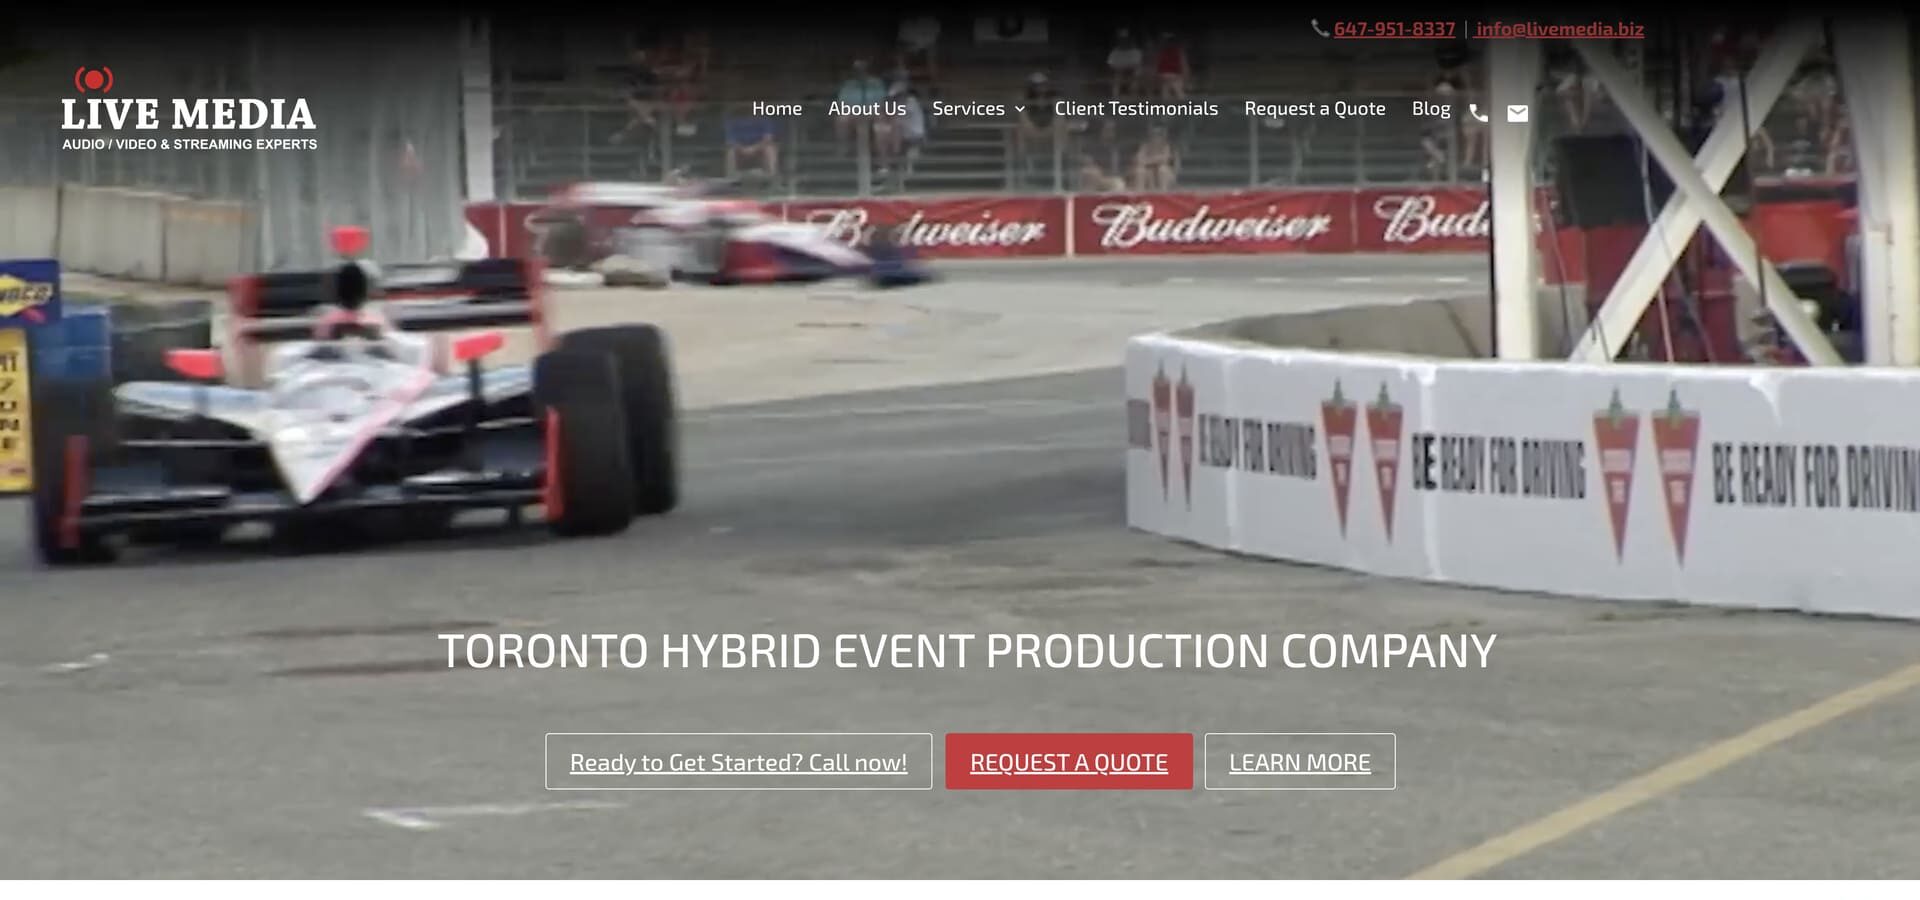Navigate to Client Testimonials
The height and width of the screenshot is (900, 1920).
click(1135, 108)
